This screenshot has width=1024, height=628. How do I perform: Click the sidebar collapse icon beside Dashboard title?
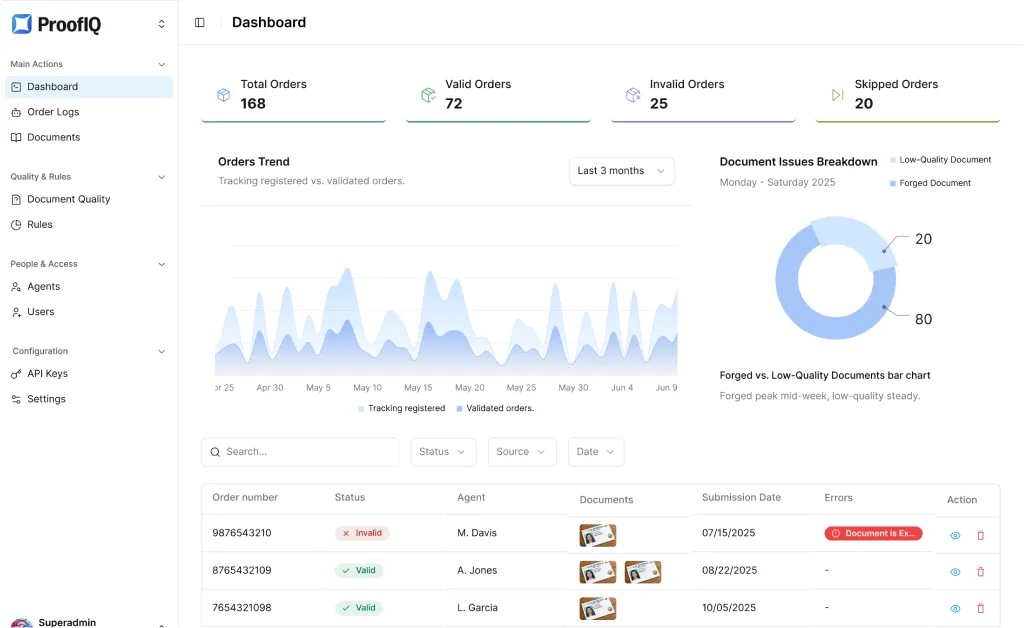coord(199,22)
